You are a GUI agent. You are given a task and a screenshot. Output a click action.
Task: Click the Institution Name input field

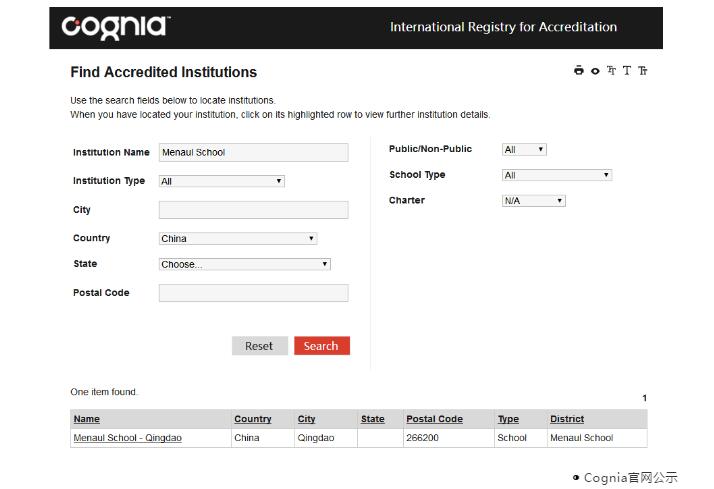point(253,152)
